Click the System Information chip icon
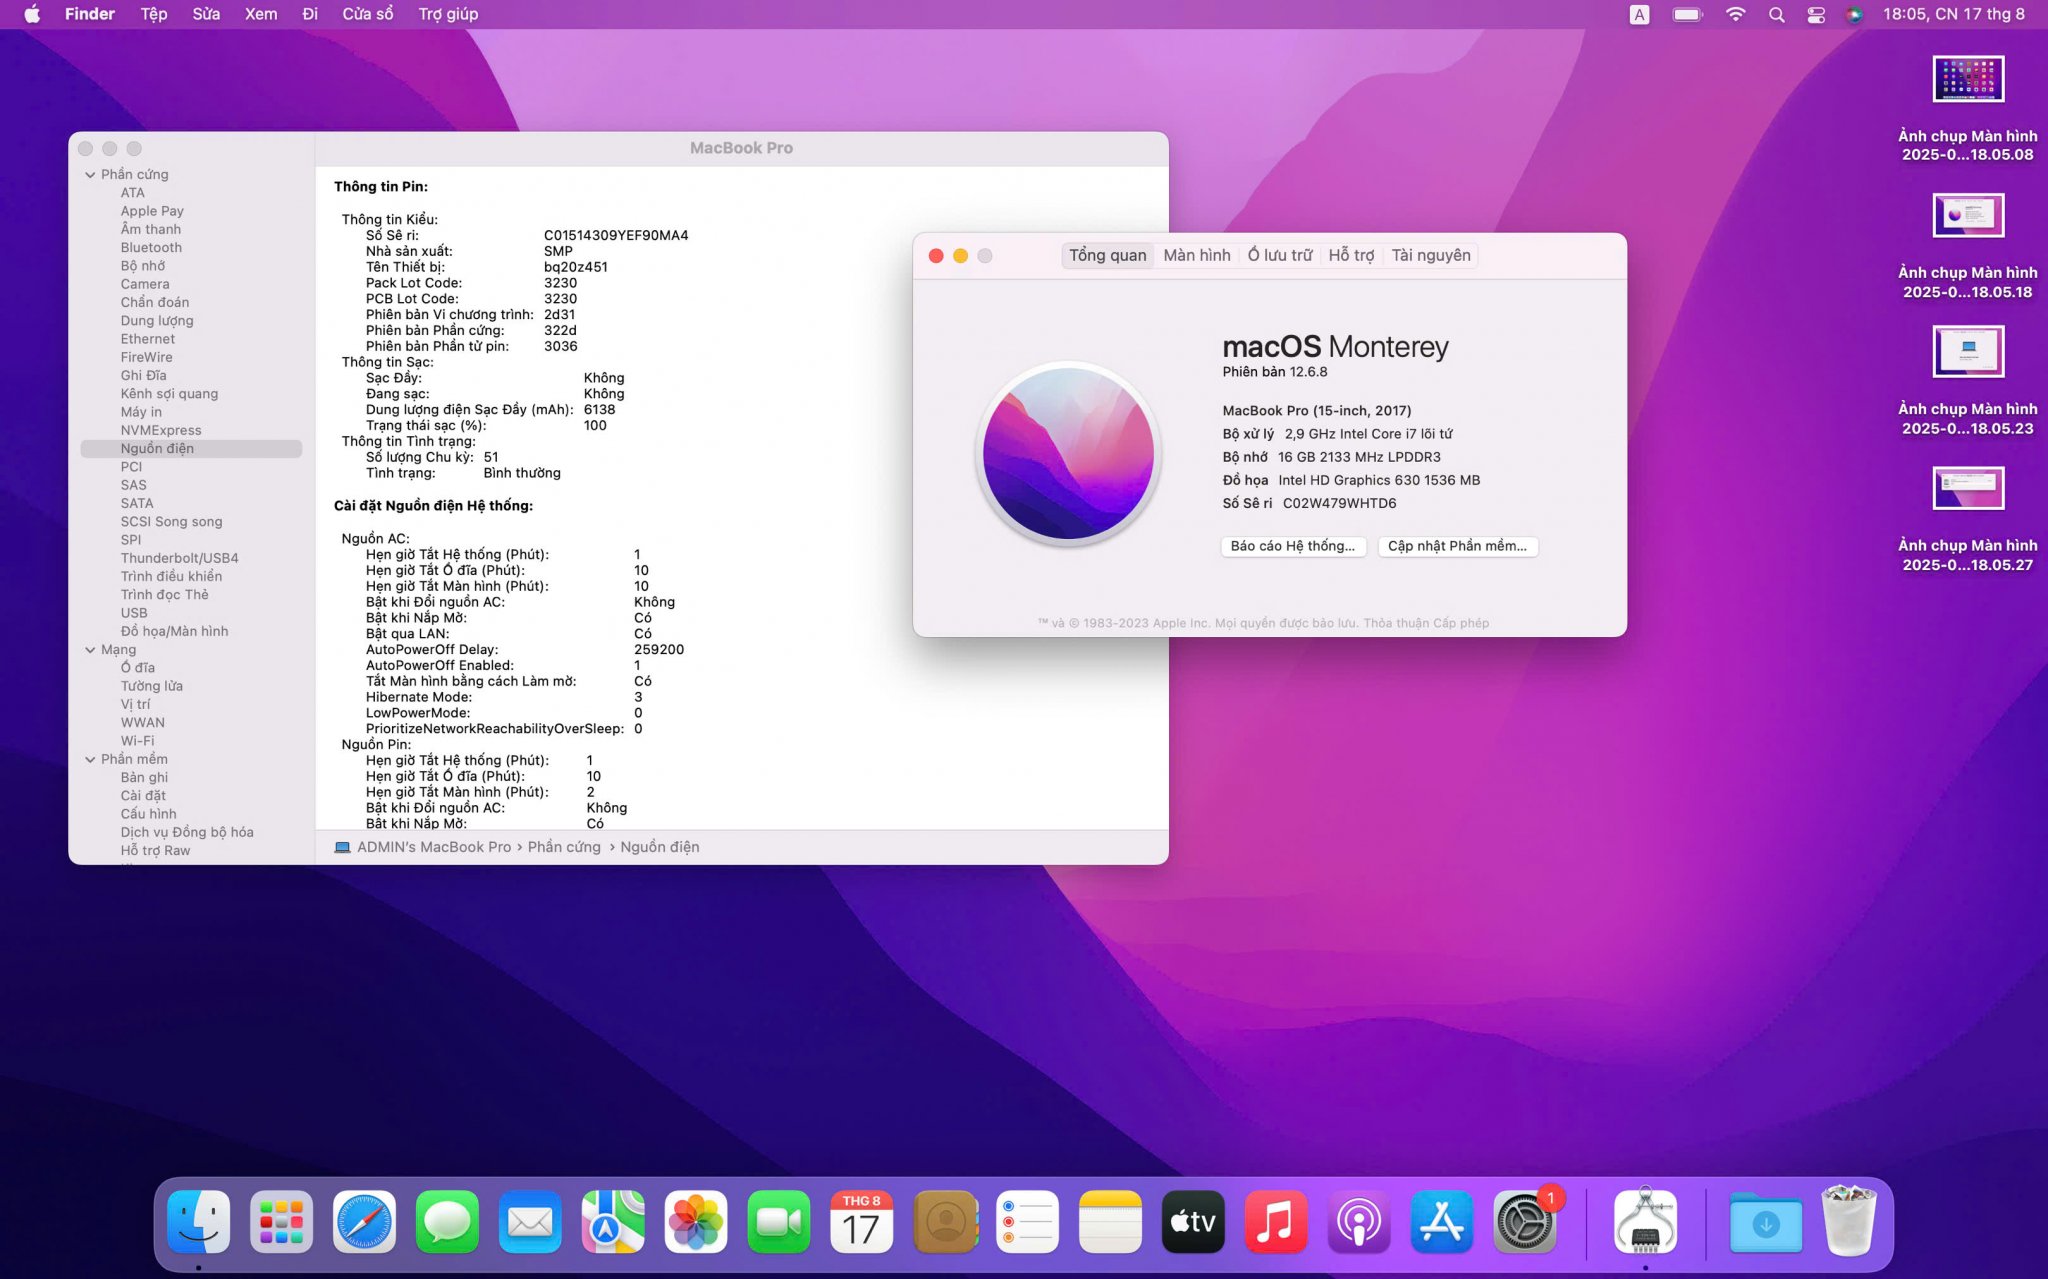This screenshot has width=2048, height=1279. [x=1645, y=1222]
